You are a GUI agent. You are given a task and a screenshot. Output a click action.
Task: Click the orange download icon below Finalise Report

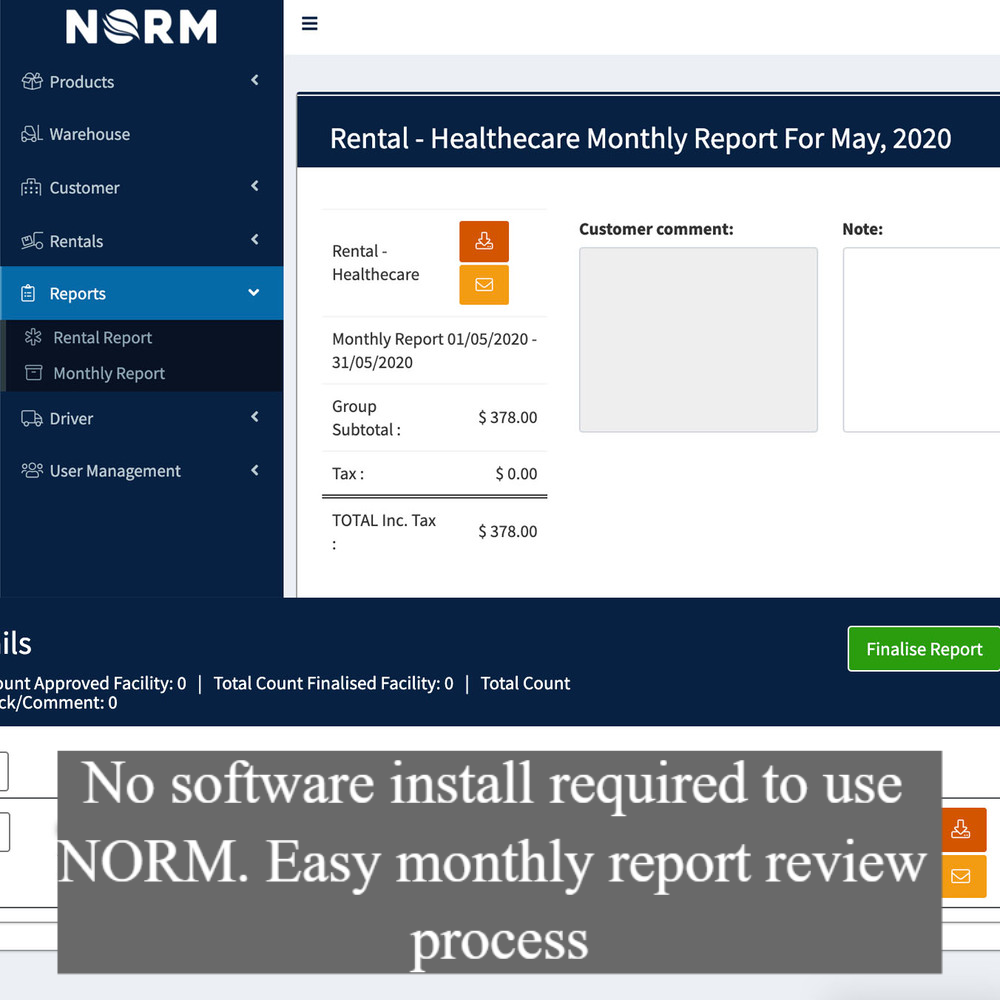pos(963,829)
